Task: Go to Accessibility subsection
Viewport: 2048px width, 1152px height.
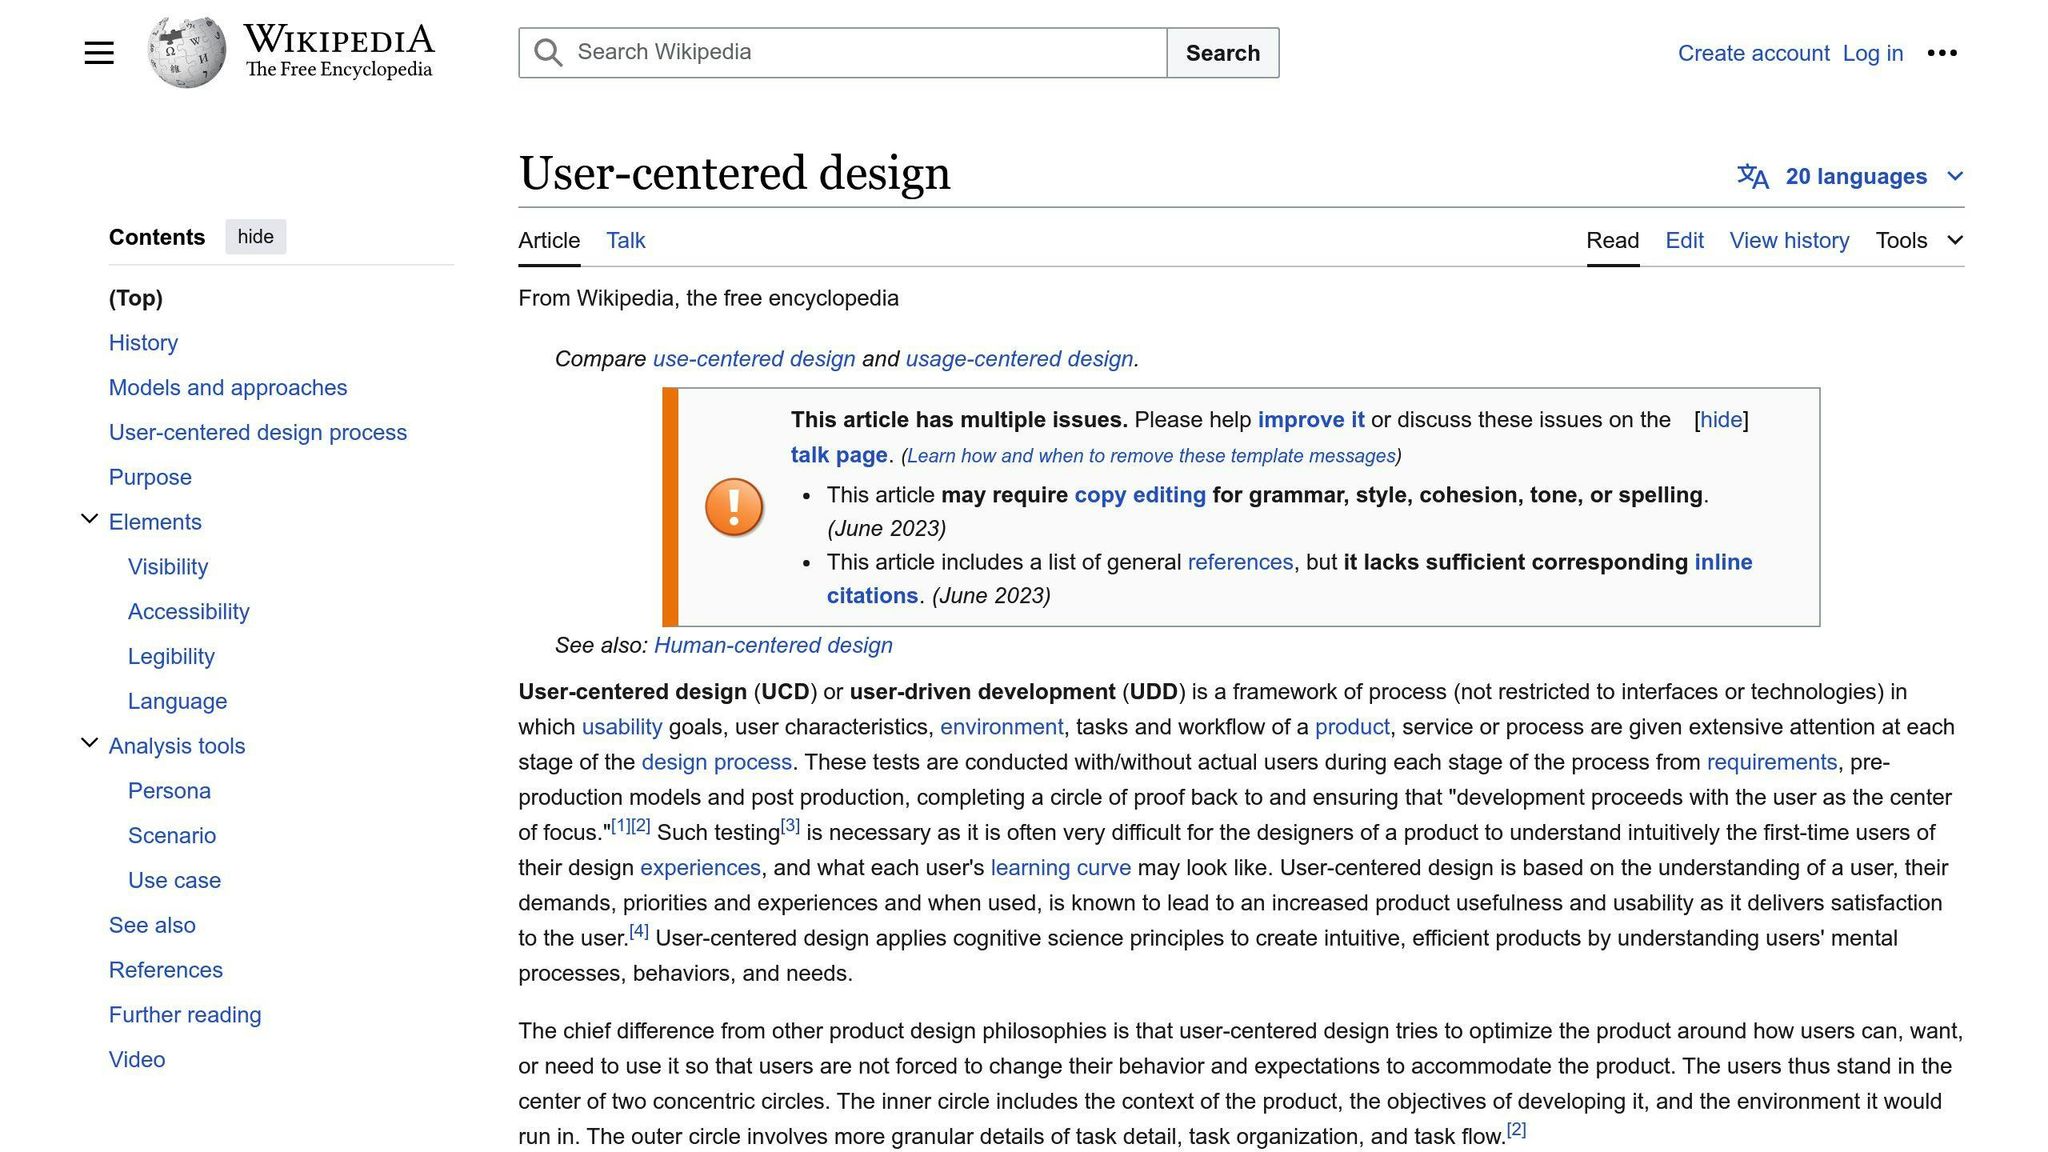Action: [188, 612]
